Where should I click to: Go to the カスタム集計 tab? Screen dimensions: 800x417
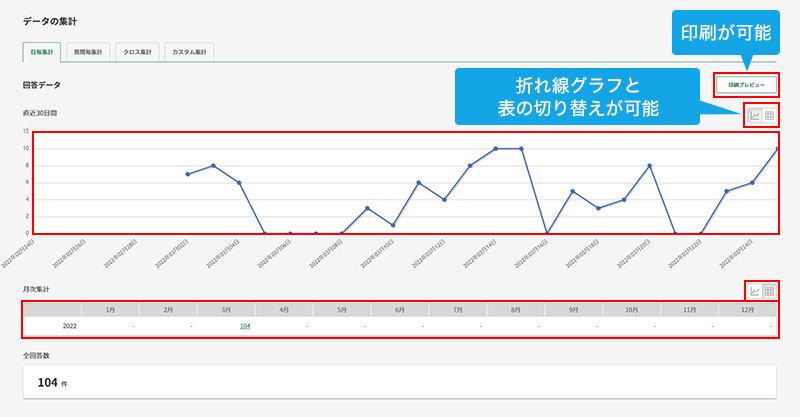(190, 51)
